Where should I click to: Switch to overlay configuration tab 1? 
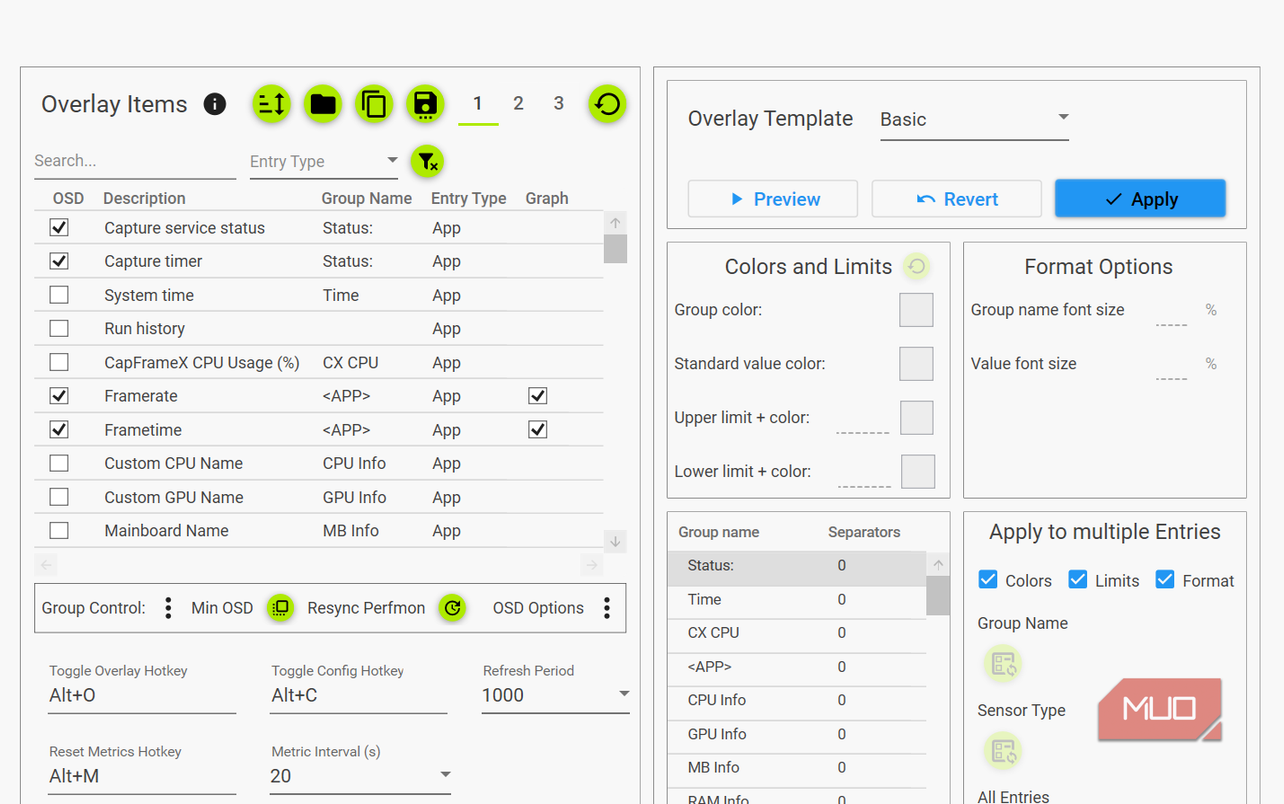[478, 103]
